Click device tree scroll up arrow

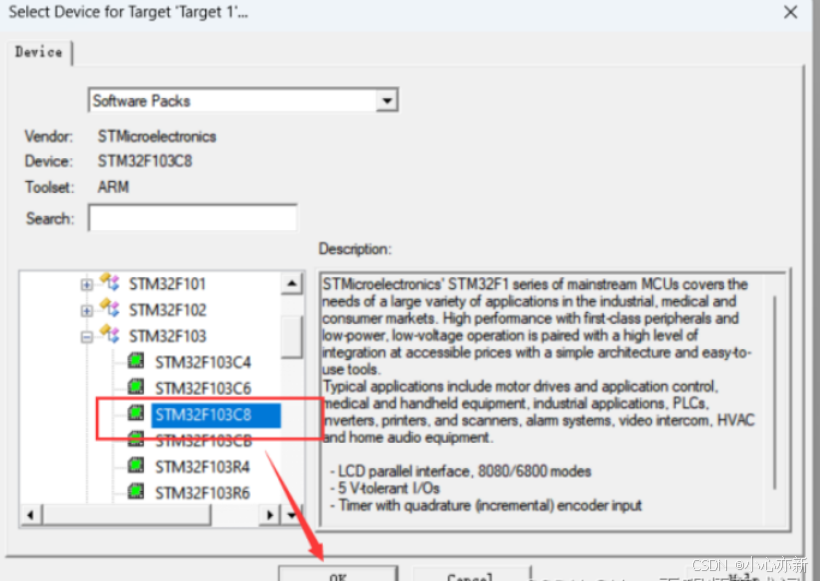coord(292,283)
